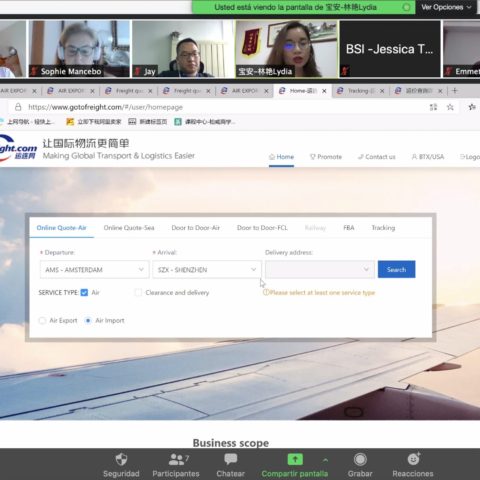Select Air Import radio button
Viewport: 480px width, 480px height.
[88, 321]
